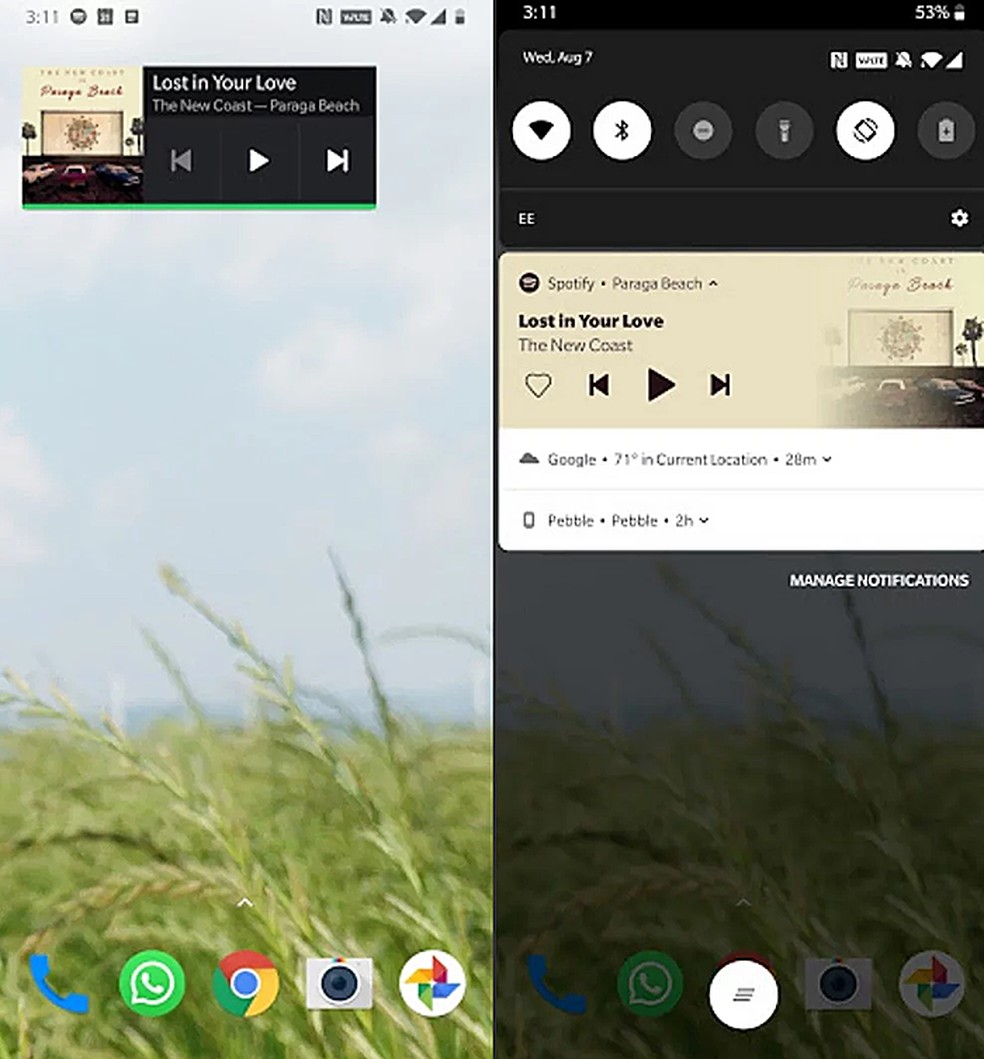Screen dimensions: 984x1059
Task: Like the song with heart icon
Action: 538,386
